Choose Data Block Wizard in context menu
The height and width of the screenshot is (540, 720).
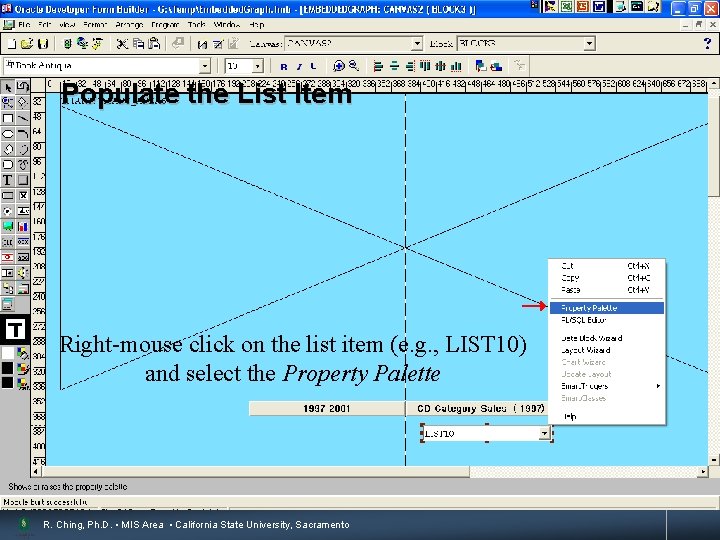(607, 338)
